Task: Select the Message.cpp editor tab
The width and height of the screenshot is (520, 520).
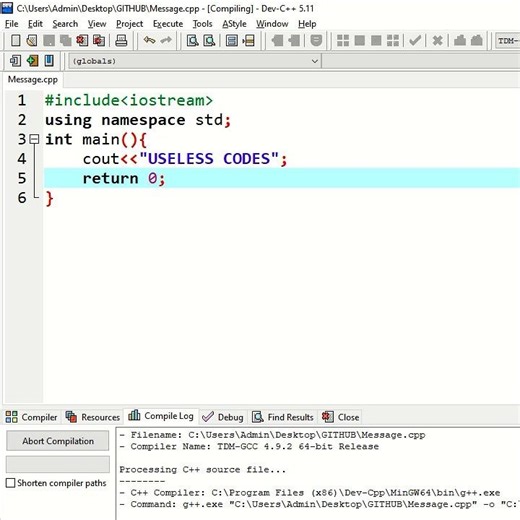Action: pyautogui.click(x=33, y=80)
